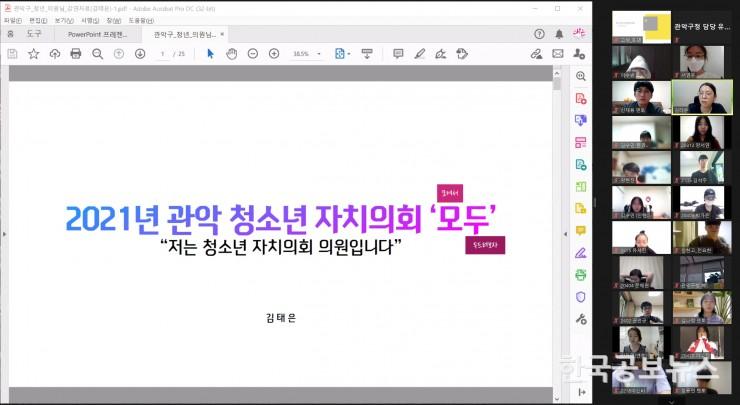
Task: Click the vertical scrollbar down arrow
Action: coord(557,399)
